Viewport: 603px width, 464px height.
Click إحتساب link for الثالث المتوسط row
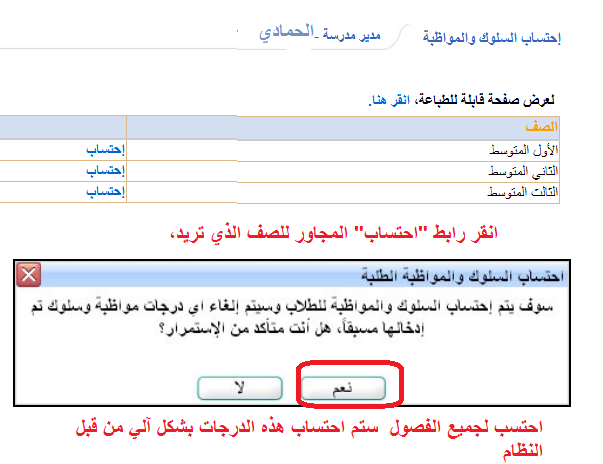105,191
